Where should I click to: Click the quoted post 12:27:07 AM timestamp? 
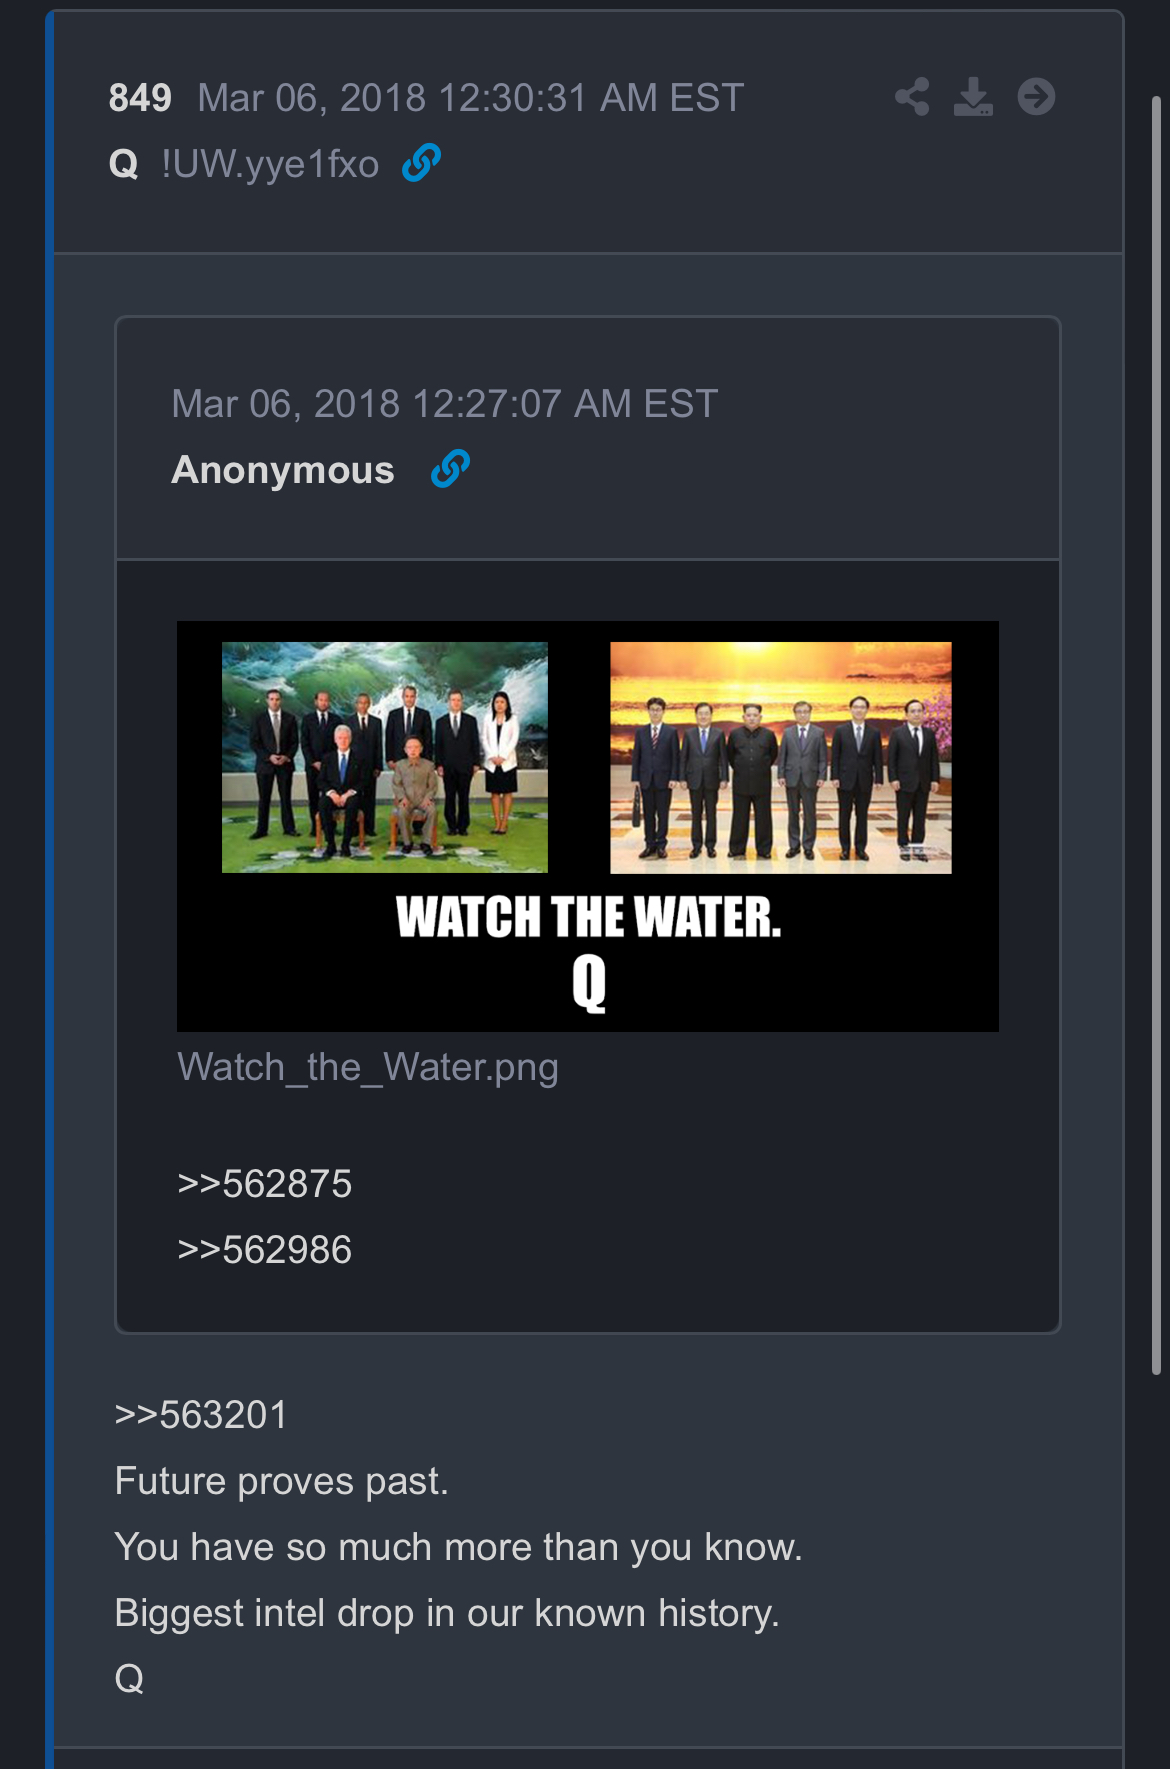tap(445, 404)
